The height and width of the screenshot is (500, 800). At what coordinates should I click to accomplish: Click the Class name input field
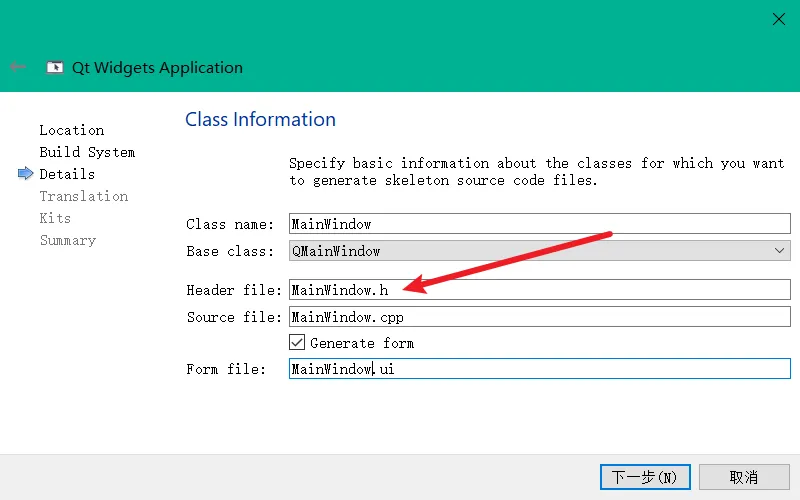pos(539,223)
